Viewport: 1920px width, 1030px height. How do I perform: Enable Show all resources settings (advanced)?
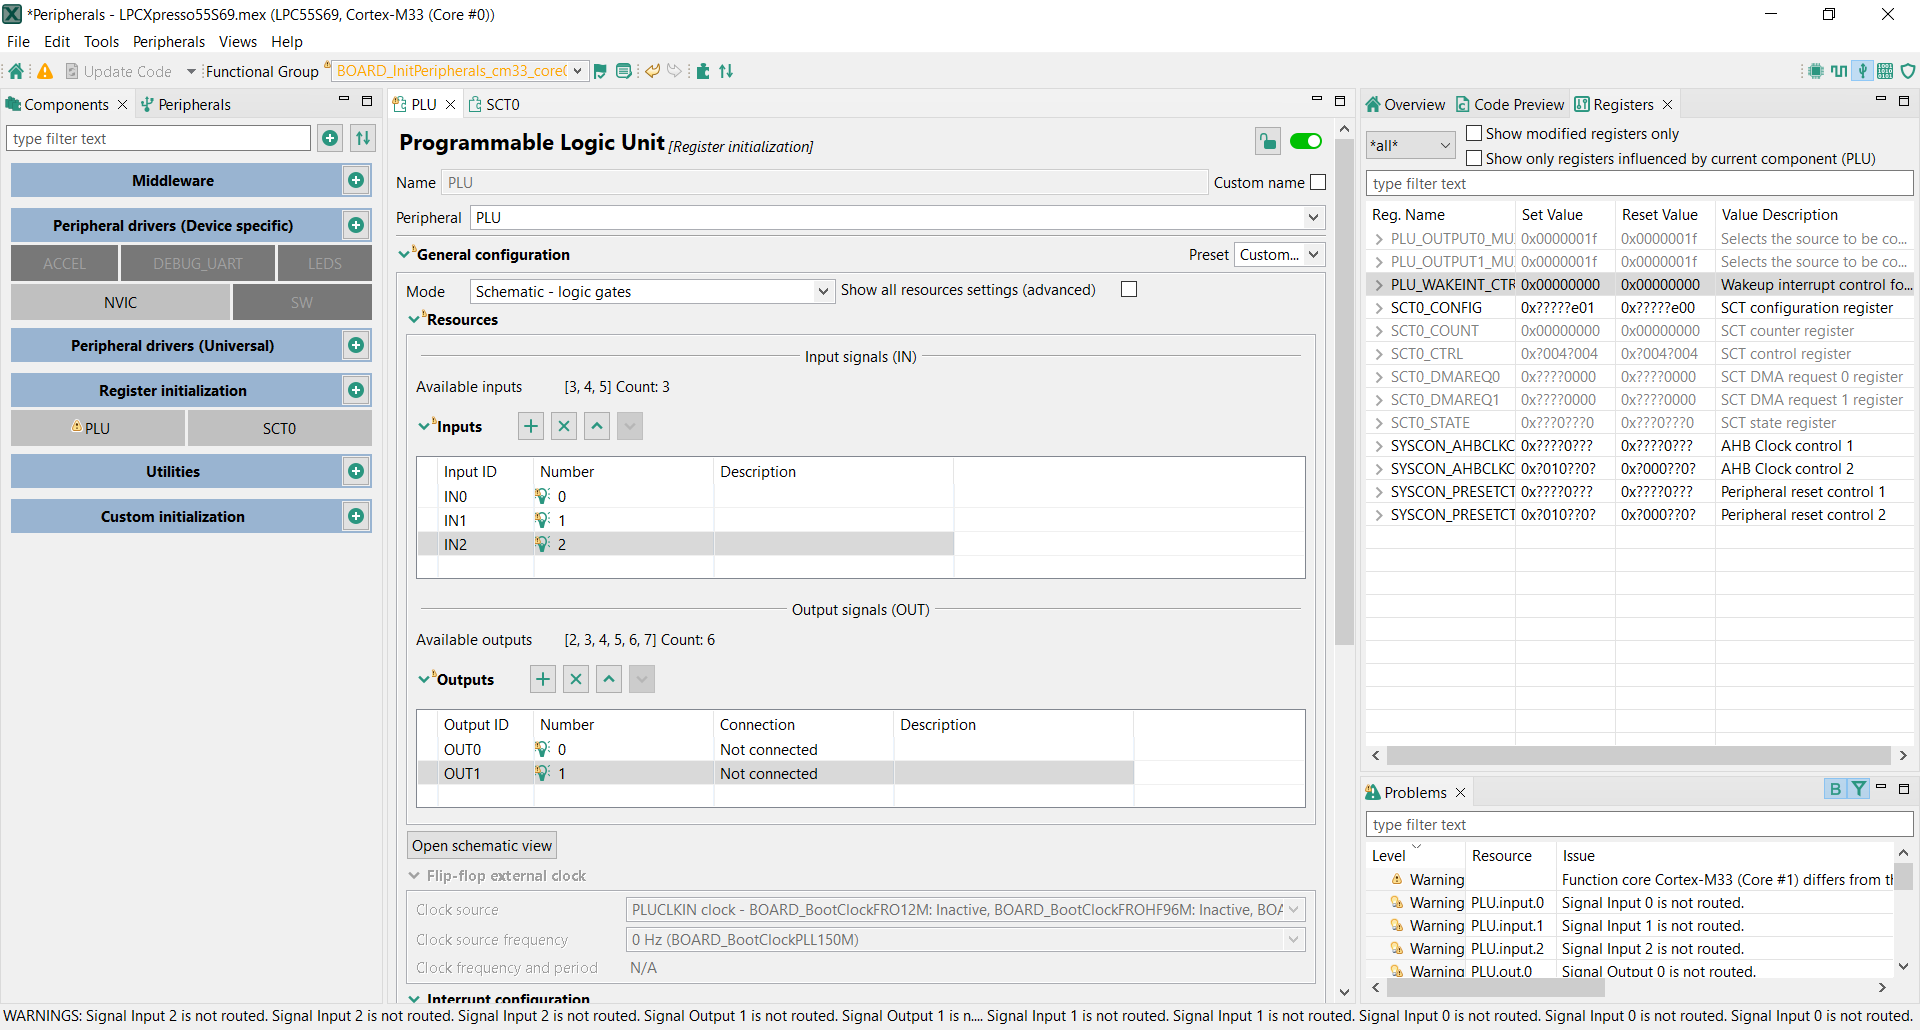coord(1129,289)
